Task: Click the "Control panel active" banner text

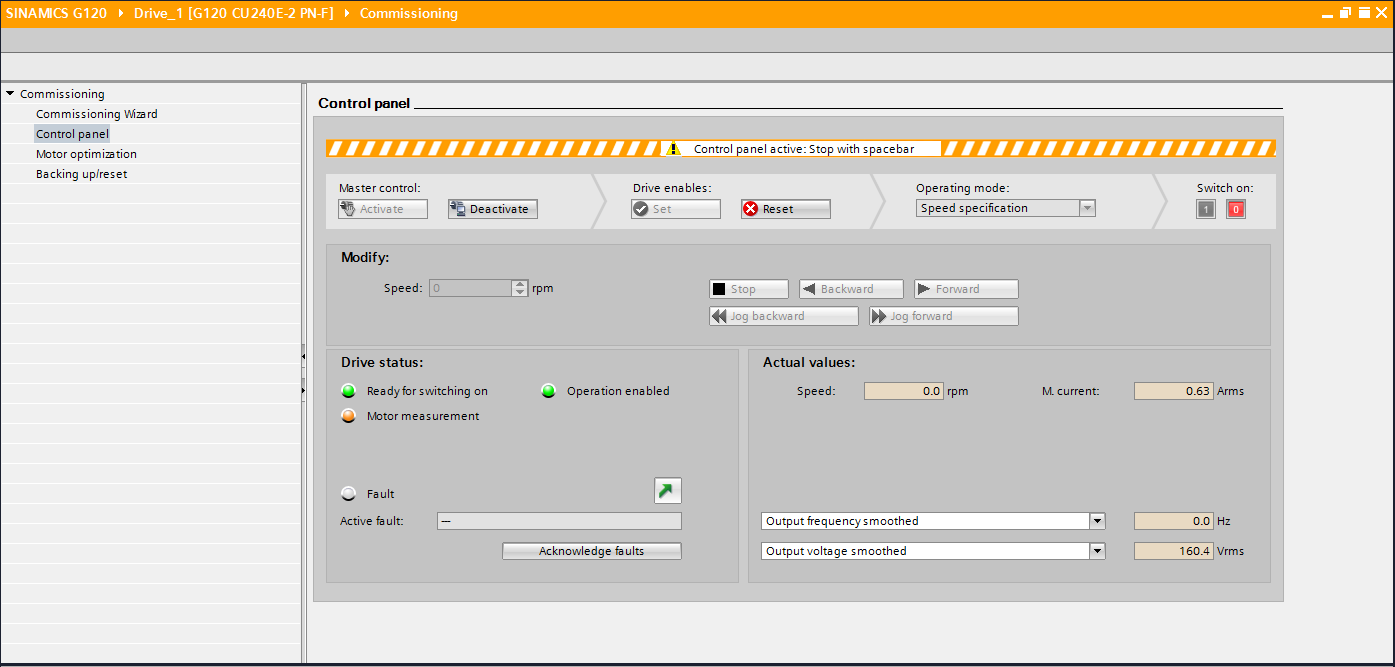Action: click(x=804, y=149)
